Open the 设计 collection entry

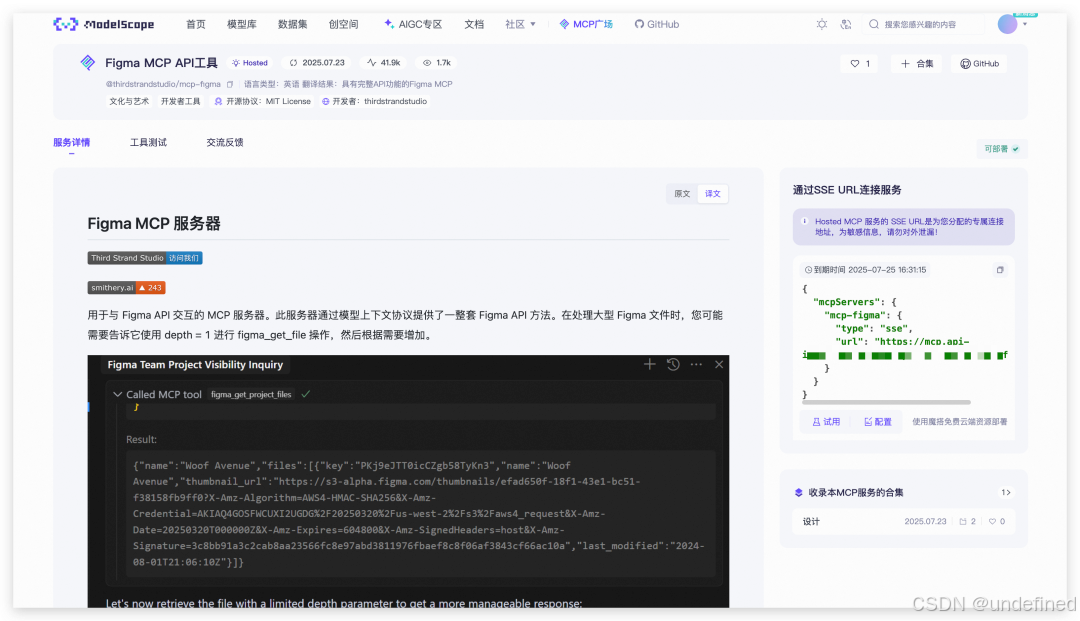(904, 521)
